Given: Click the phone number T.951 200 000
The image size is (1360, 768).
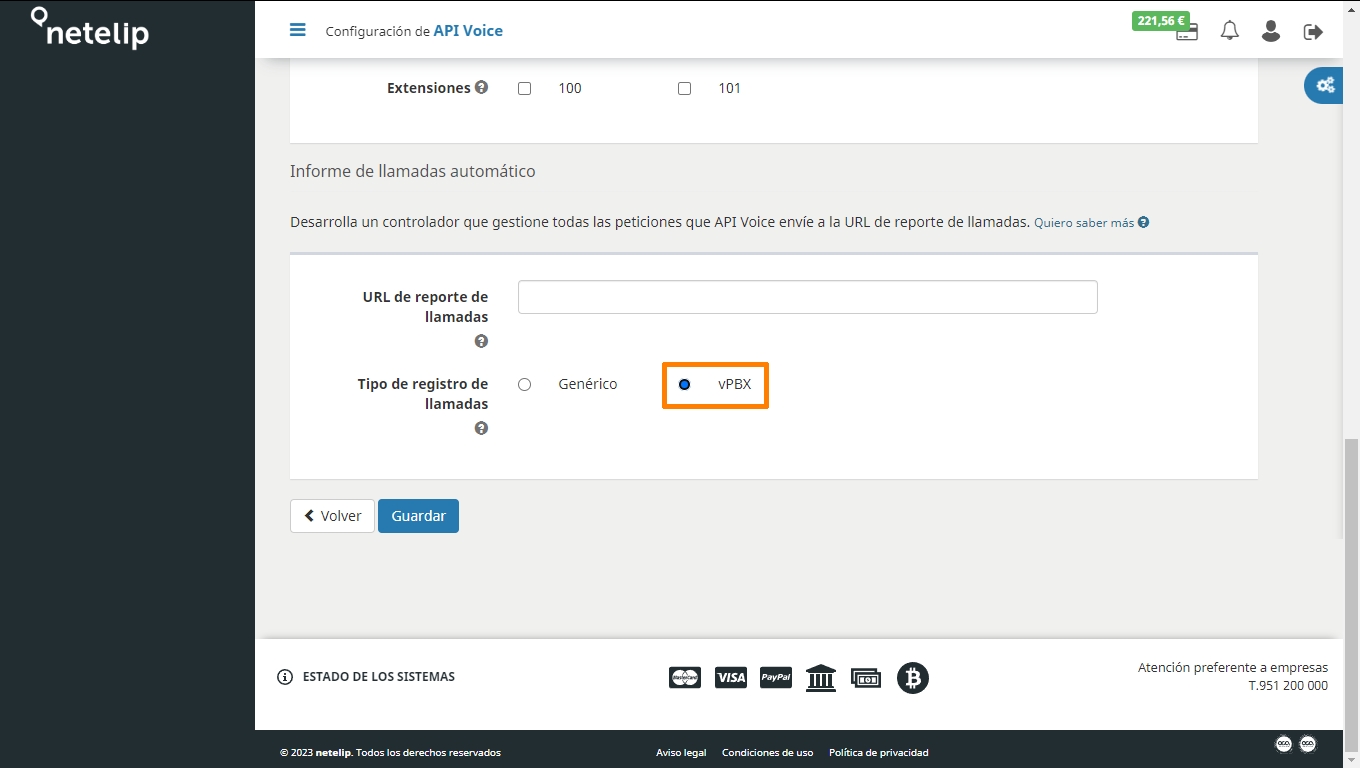Looking at the screenshot, I should pyautogui.click(x=1288, y=686).
